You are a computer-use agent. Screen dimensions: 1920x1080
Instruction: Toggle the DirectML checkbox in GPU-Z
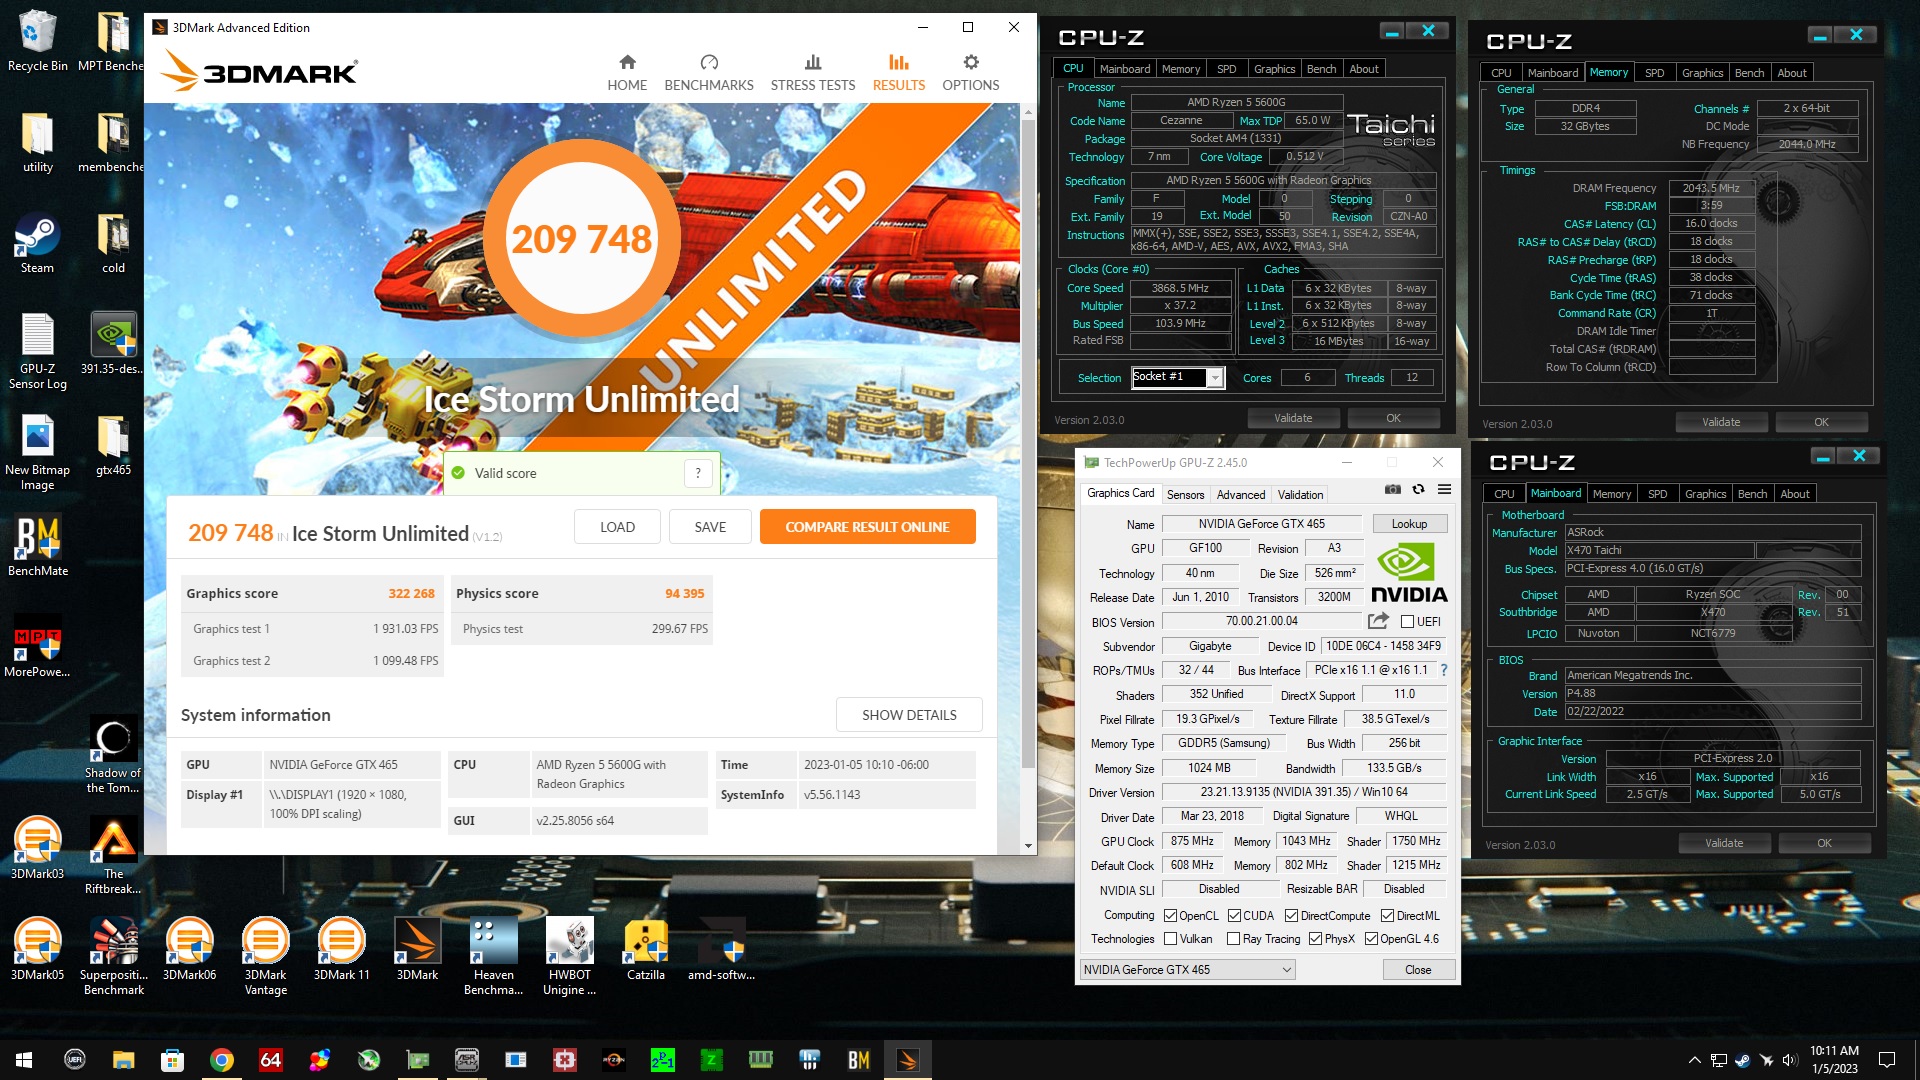[1387, 915]
